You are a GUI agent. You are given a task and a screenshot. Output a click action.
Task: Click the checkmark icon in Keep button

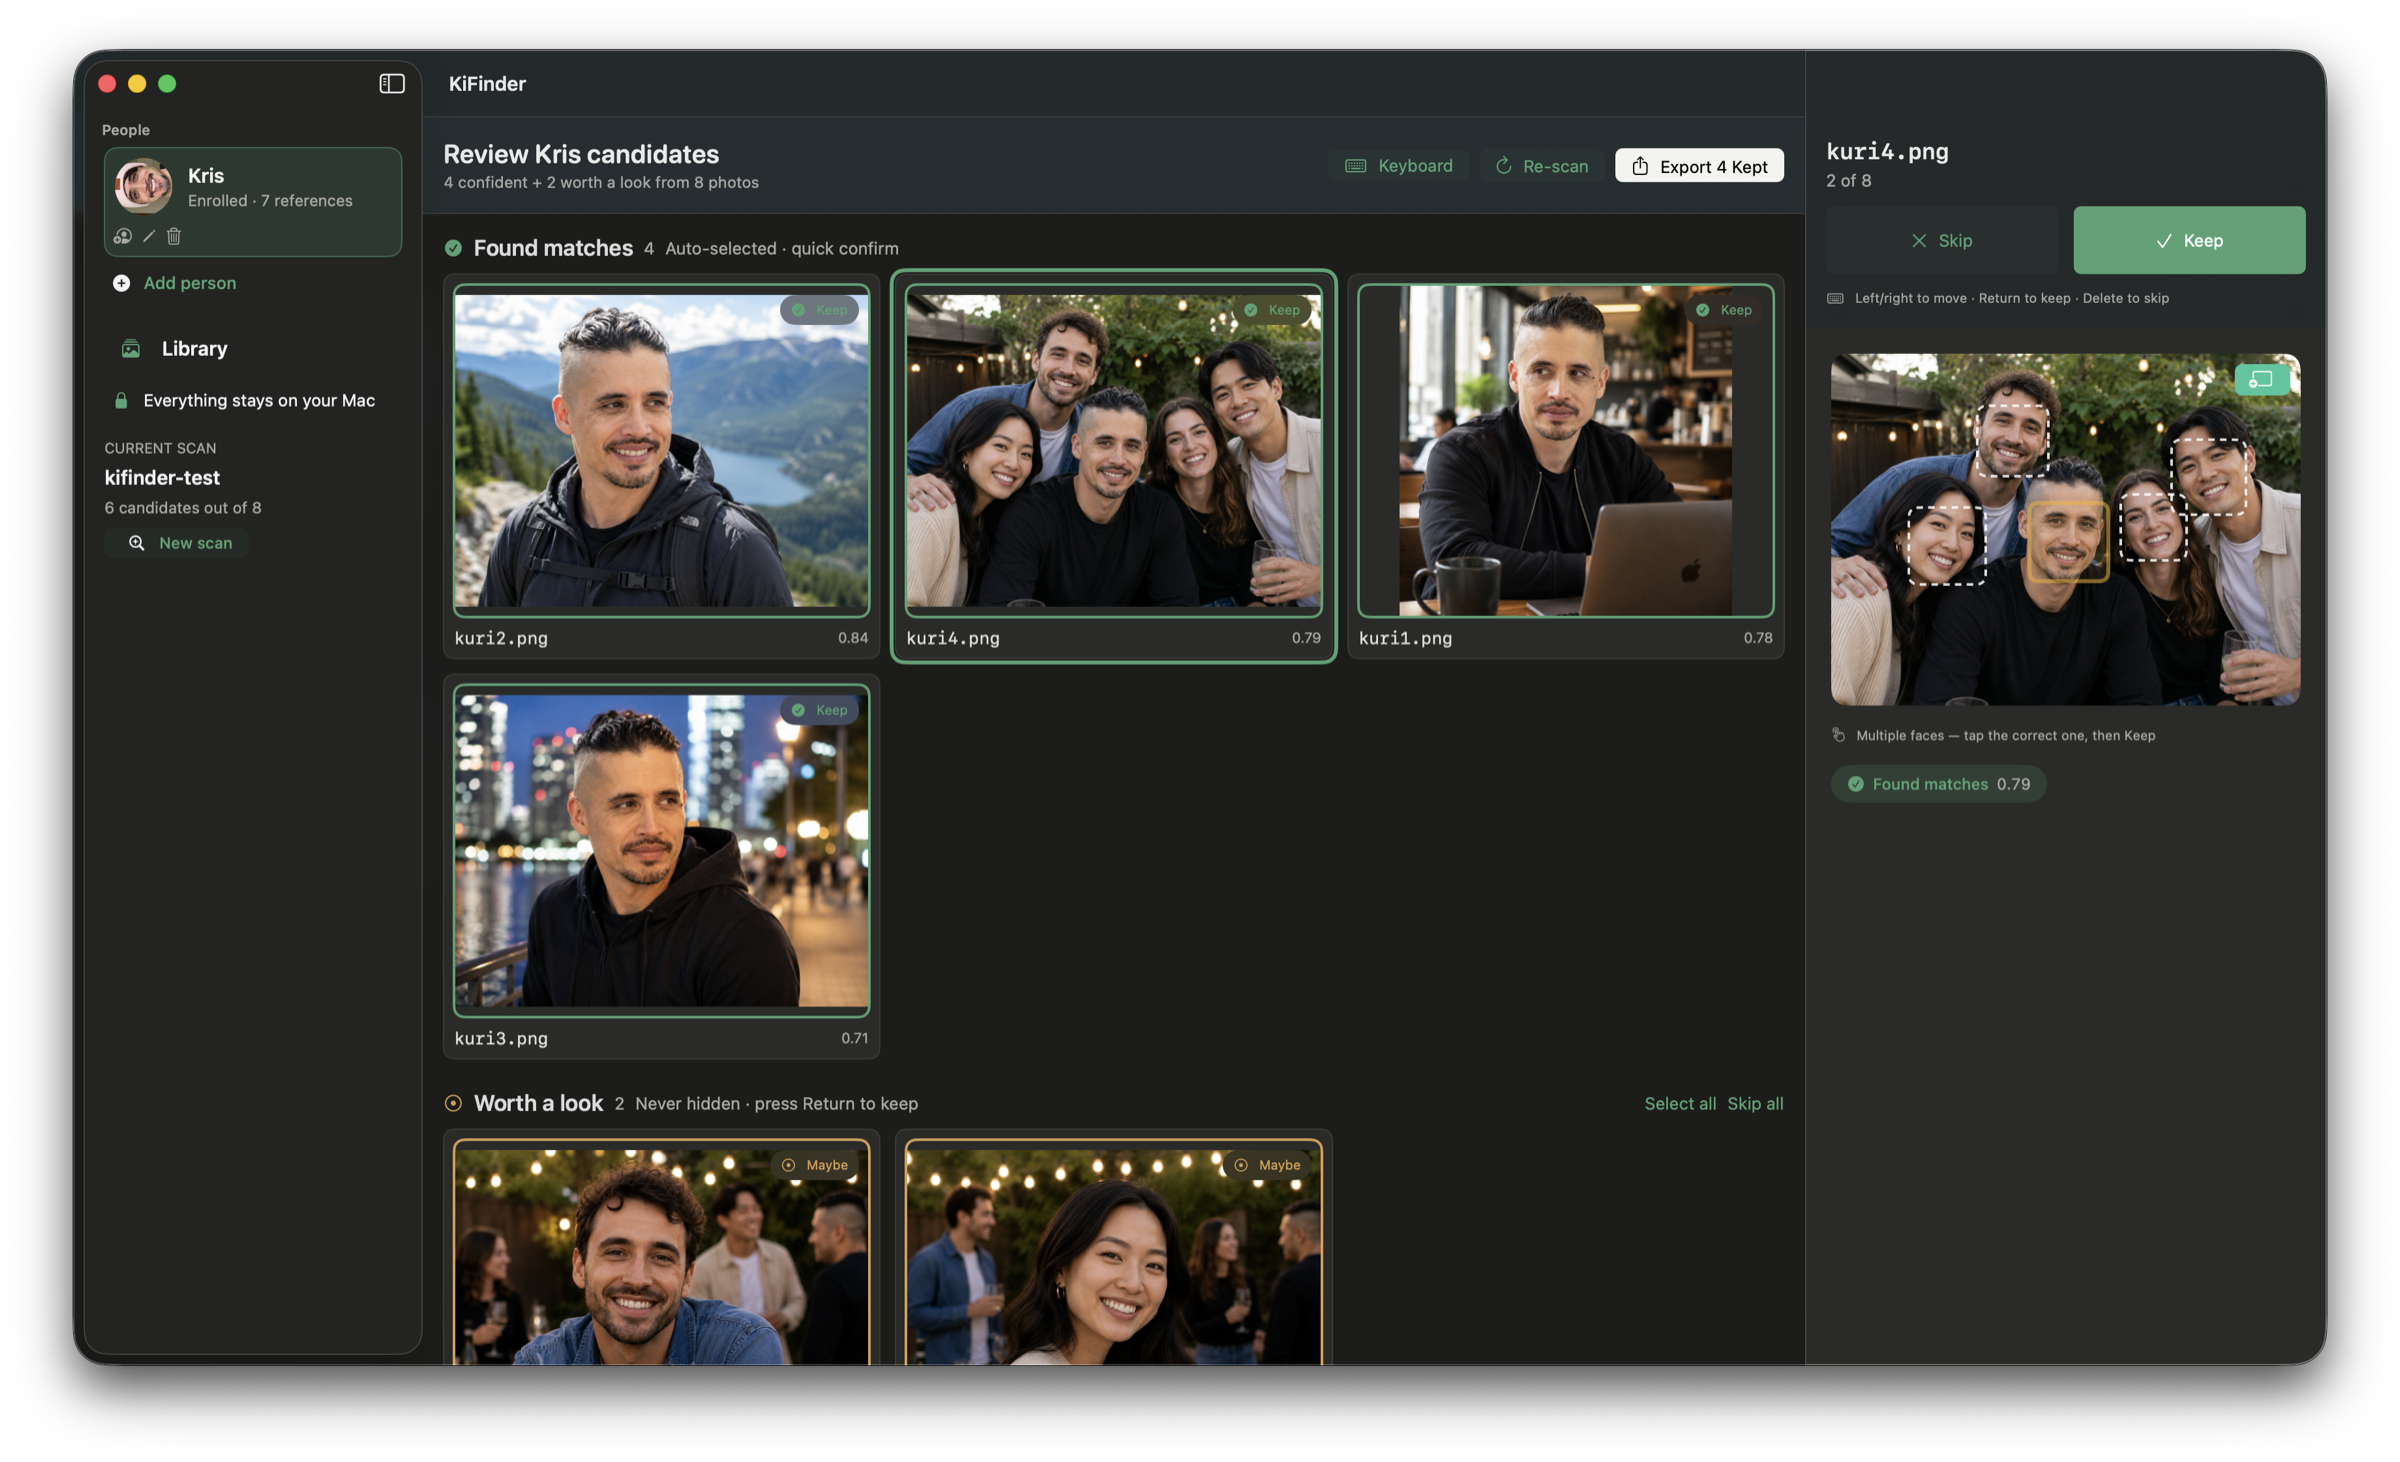coord(2164,241)
